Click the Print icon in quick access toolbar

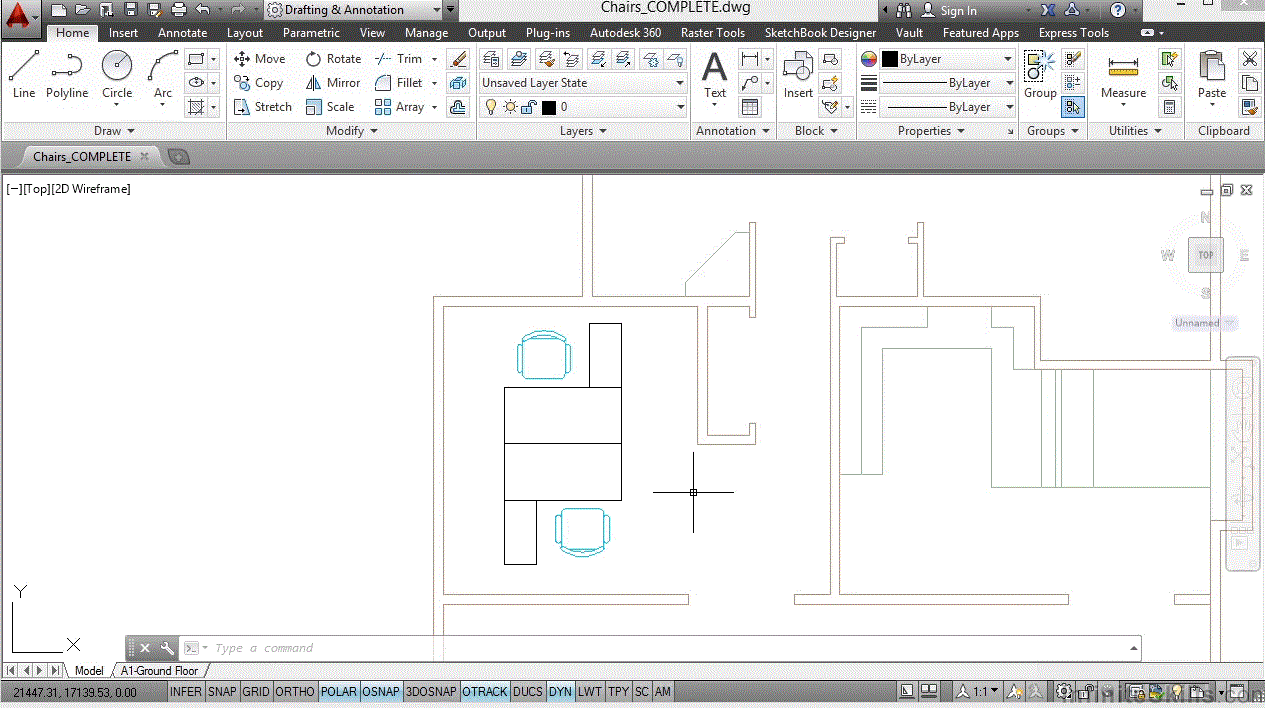click(x=178, y=10)
